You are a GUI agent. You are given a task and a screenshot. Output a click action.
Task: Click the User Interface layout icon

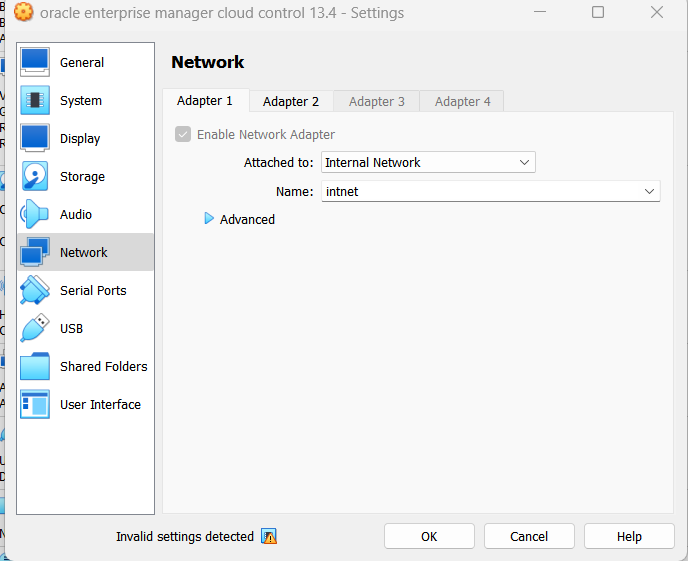[35, 404]
